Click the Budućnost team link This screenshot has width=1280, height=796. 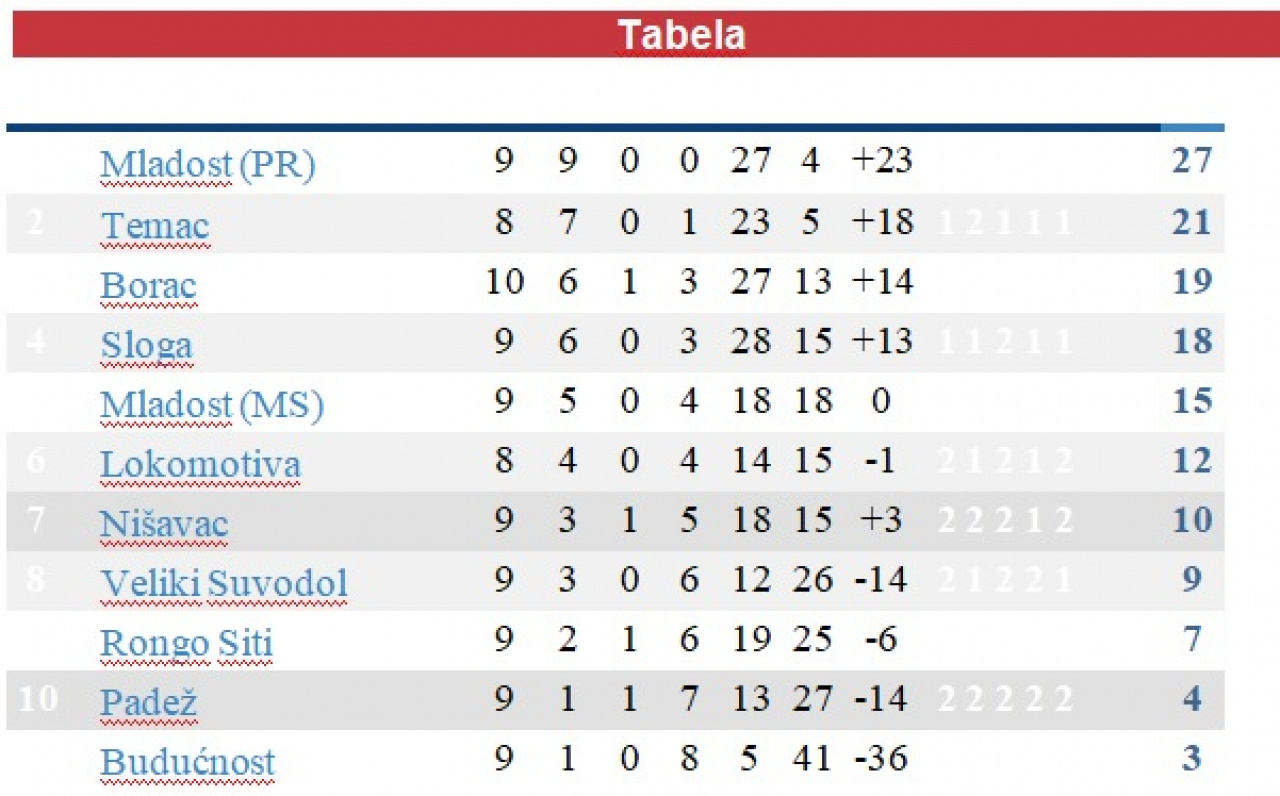187,761
